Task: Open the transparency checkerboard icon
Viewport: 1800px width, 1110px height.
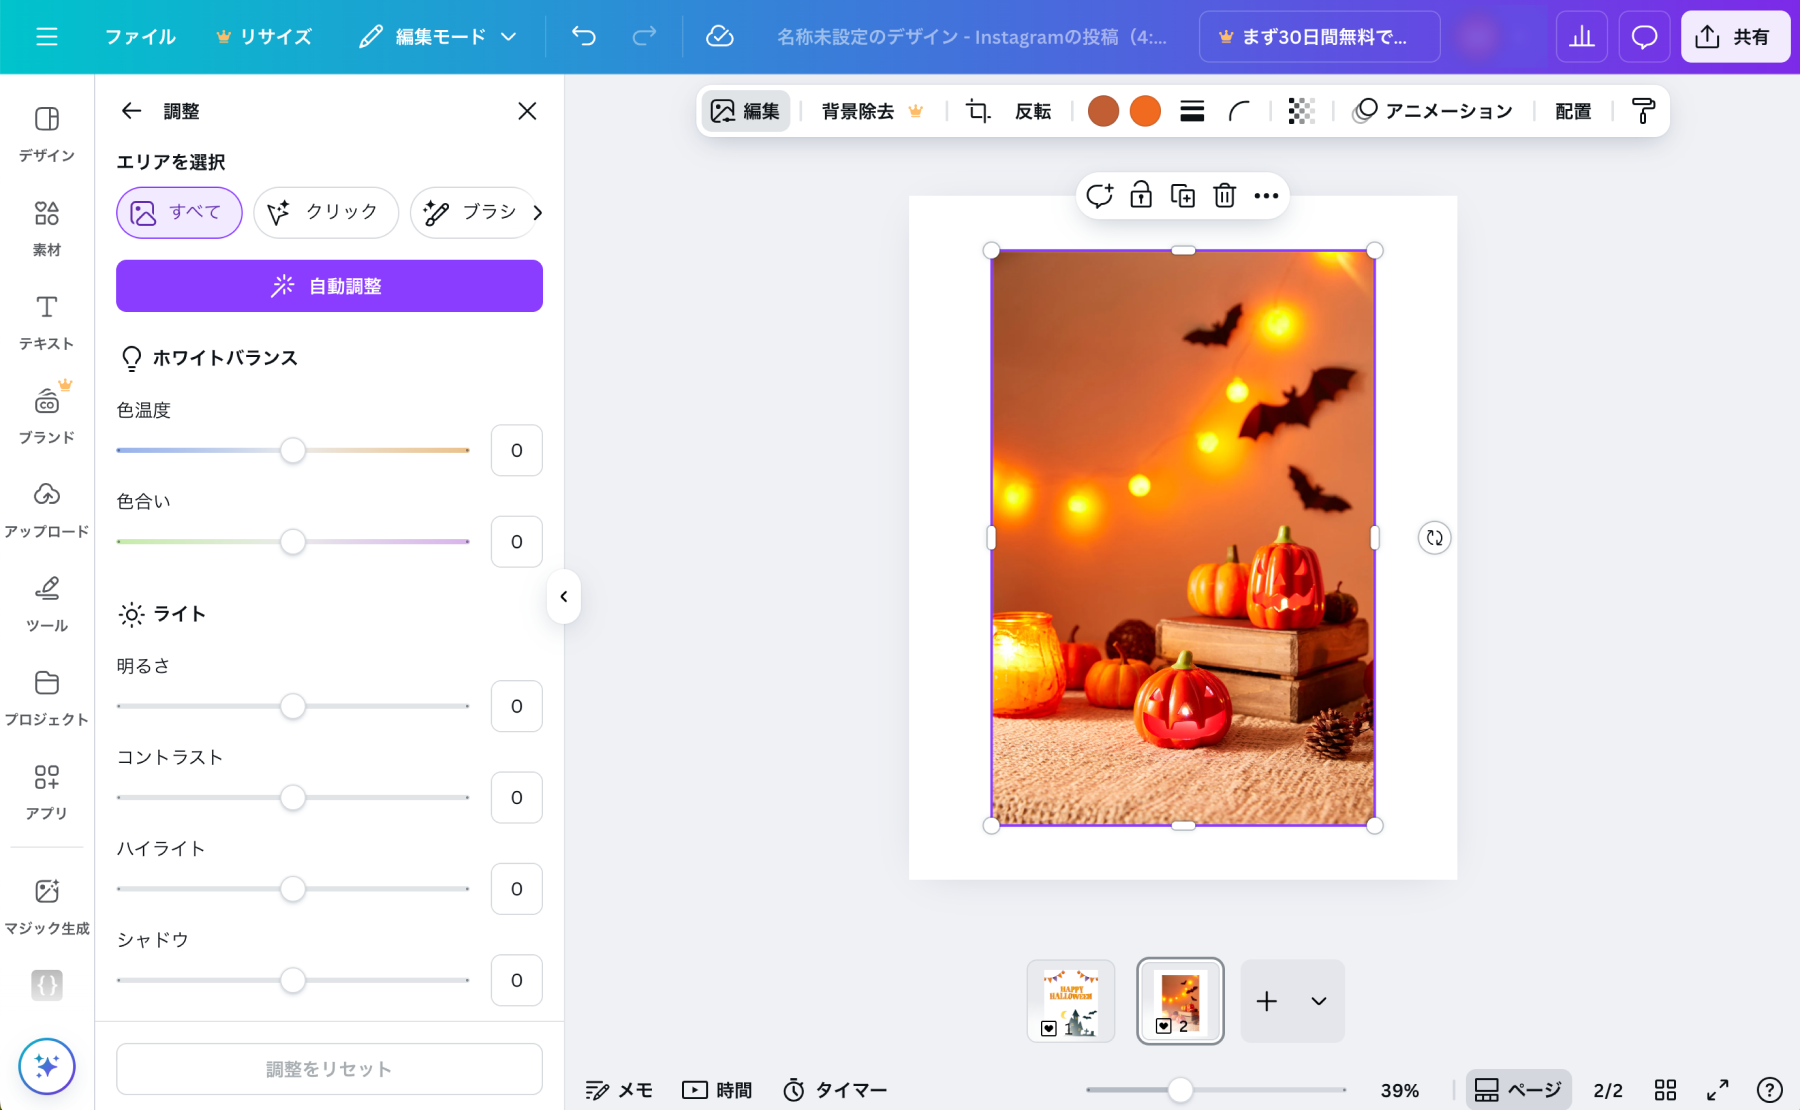Action: 1301,111
